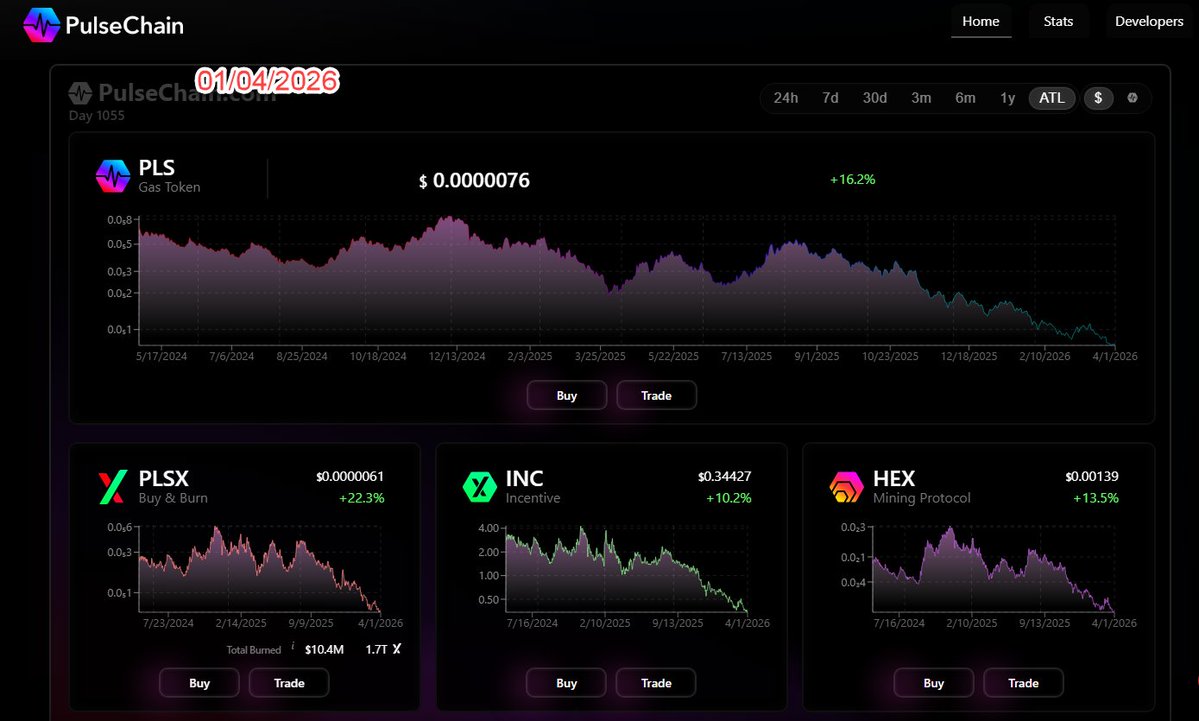Click the INC +10.2% change

pos(729,499)
